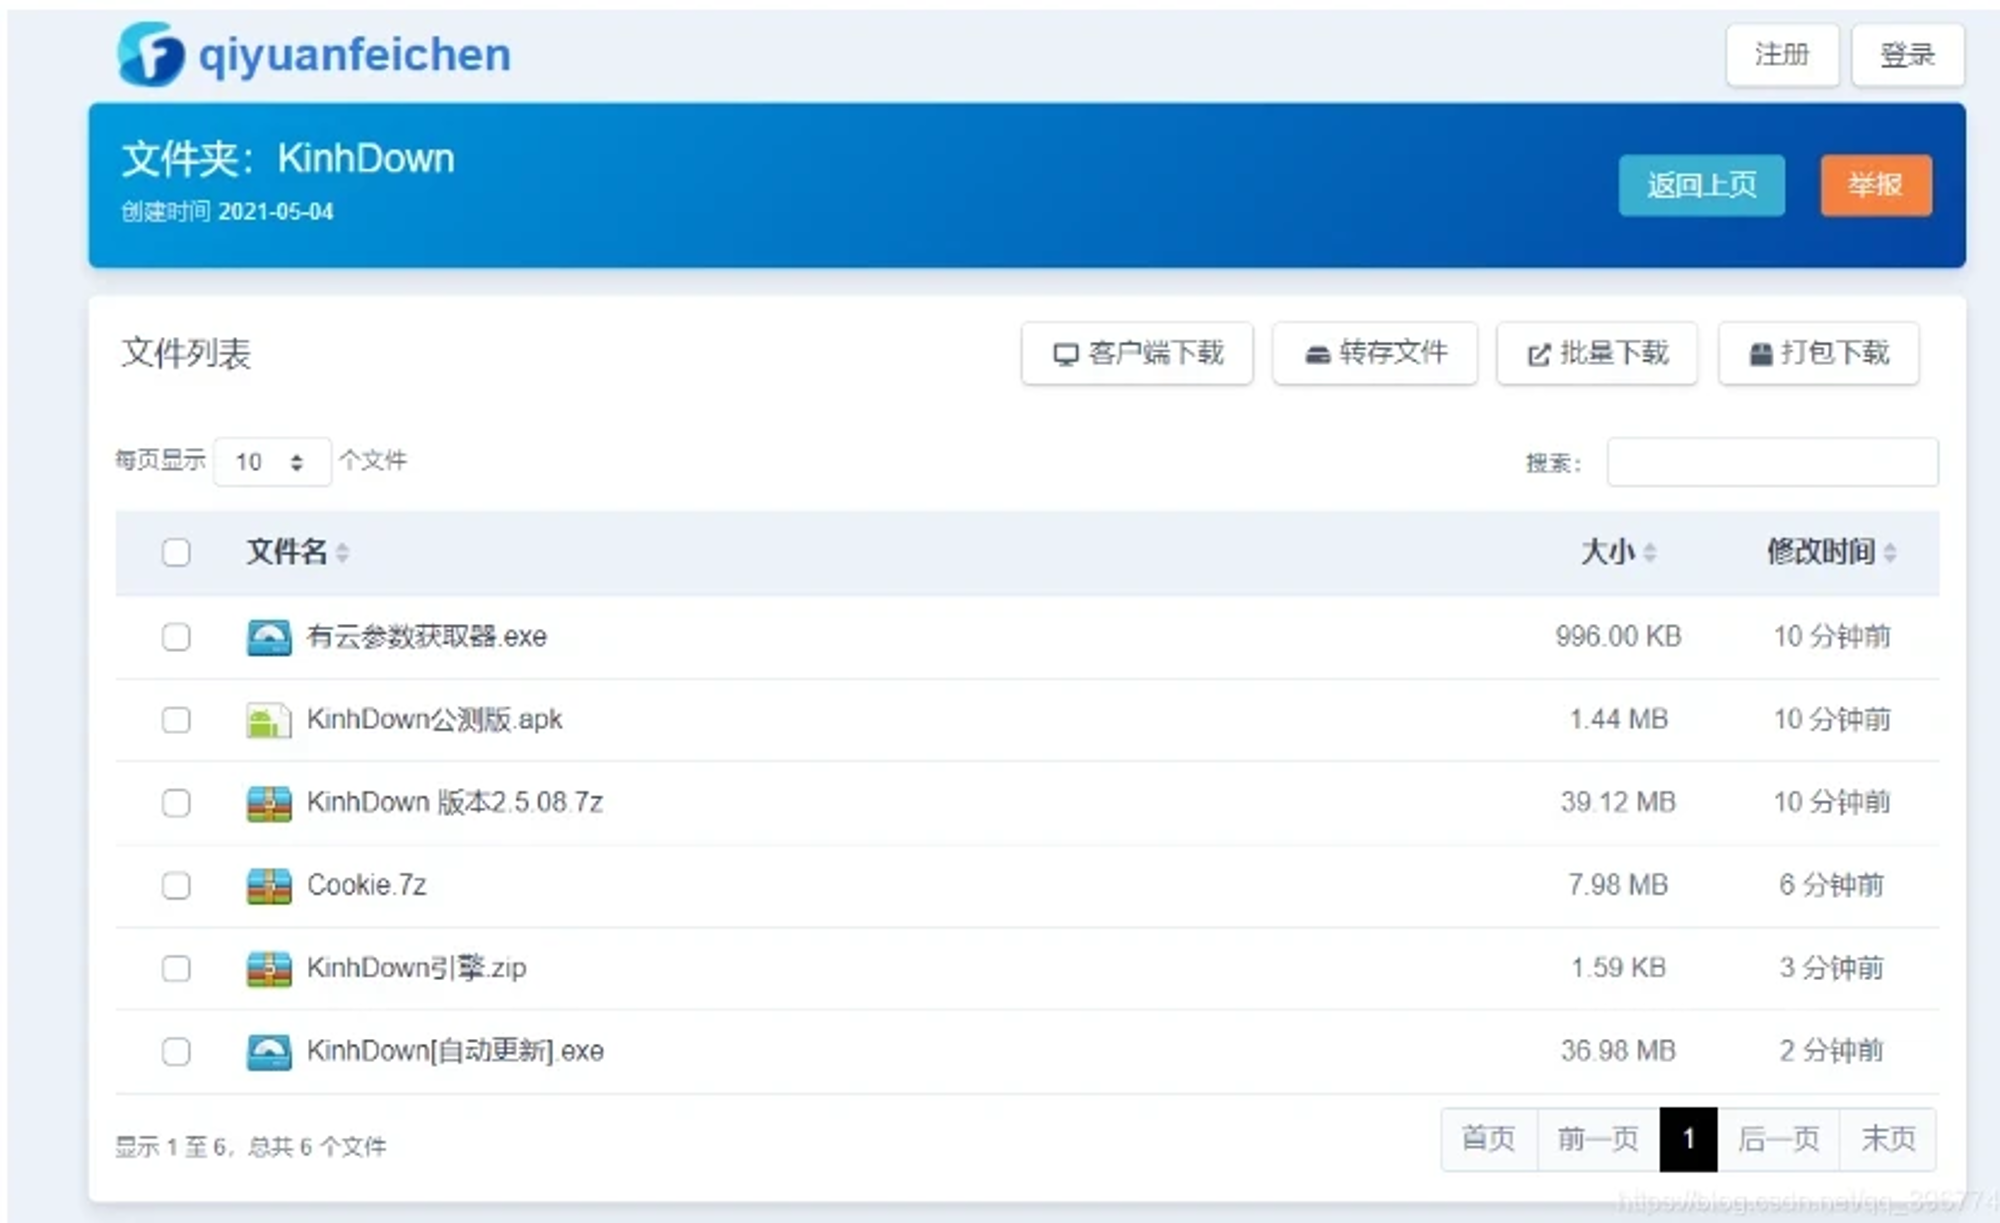
Task: Click the qiyuanfeichen logo icon
Action: pos(150,54)
